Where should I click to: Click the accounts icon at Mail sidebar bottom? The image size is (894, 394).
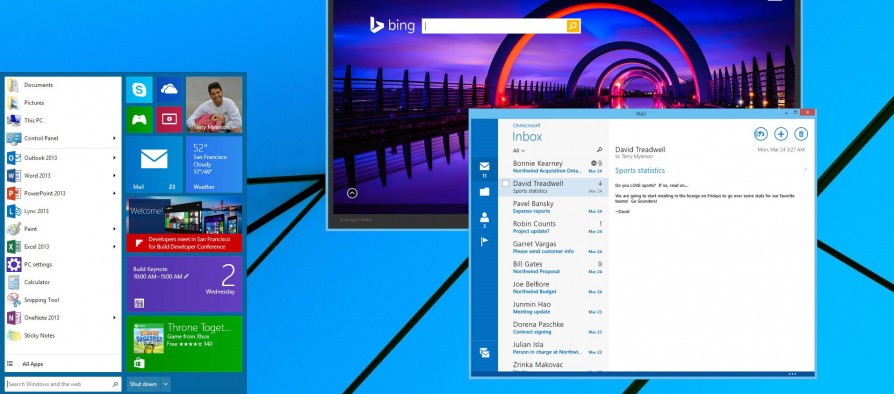pos(484,353)
